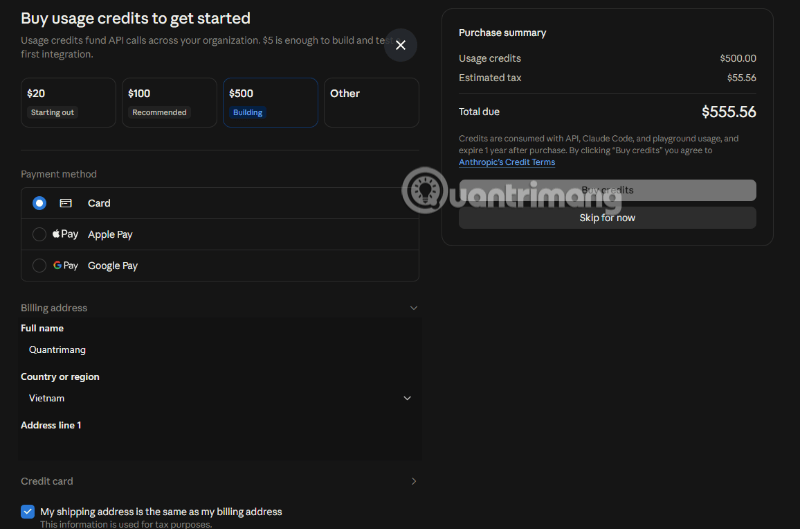Click the Address line 1 field
Image resolution: width=800 pixels, height=529 pixels.
coord(220,446)
